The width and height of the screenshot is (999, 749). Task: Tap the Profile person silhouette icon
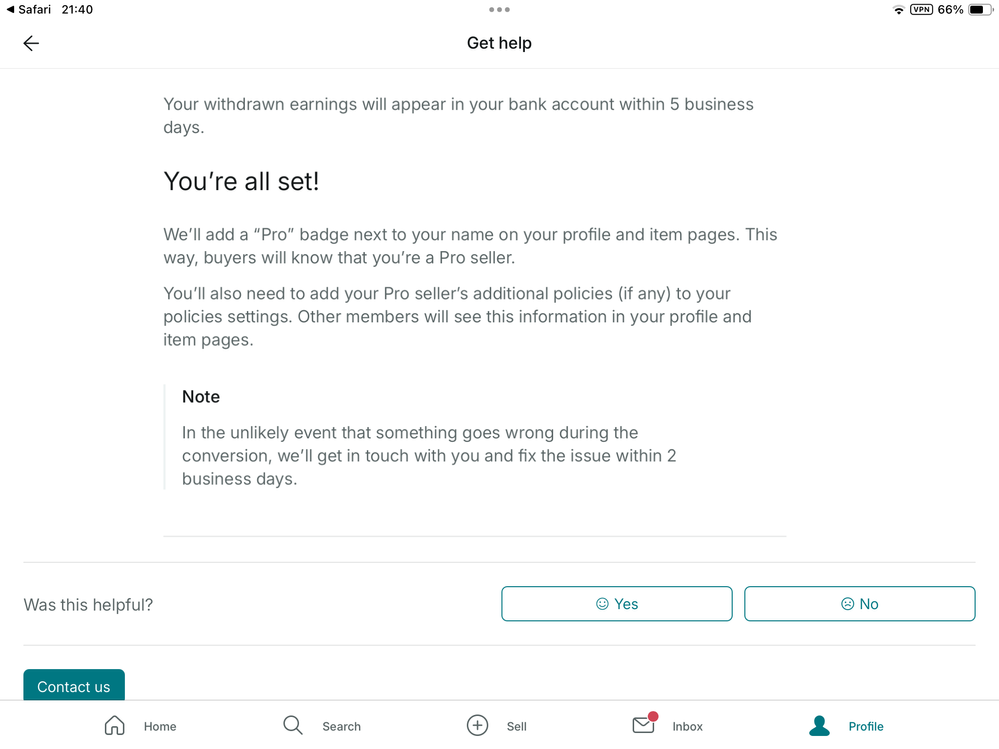tap(819, 725)
